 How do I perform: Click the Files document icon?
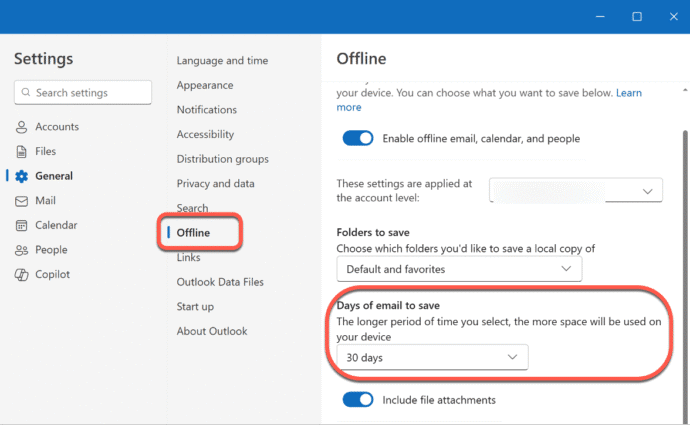click(x=21, y=152)
